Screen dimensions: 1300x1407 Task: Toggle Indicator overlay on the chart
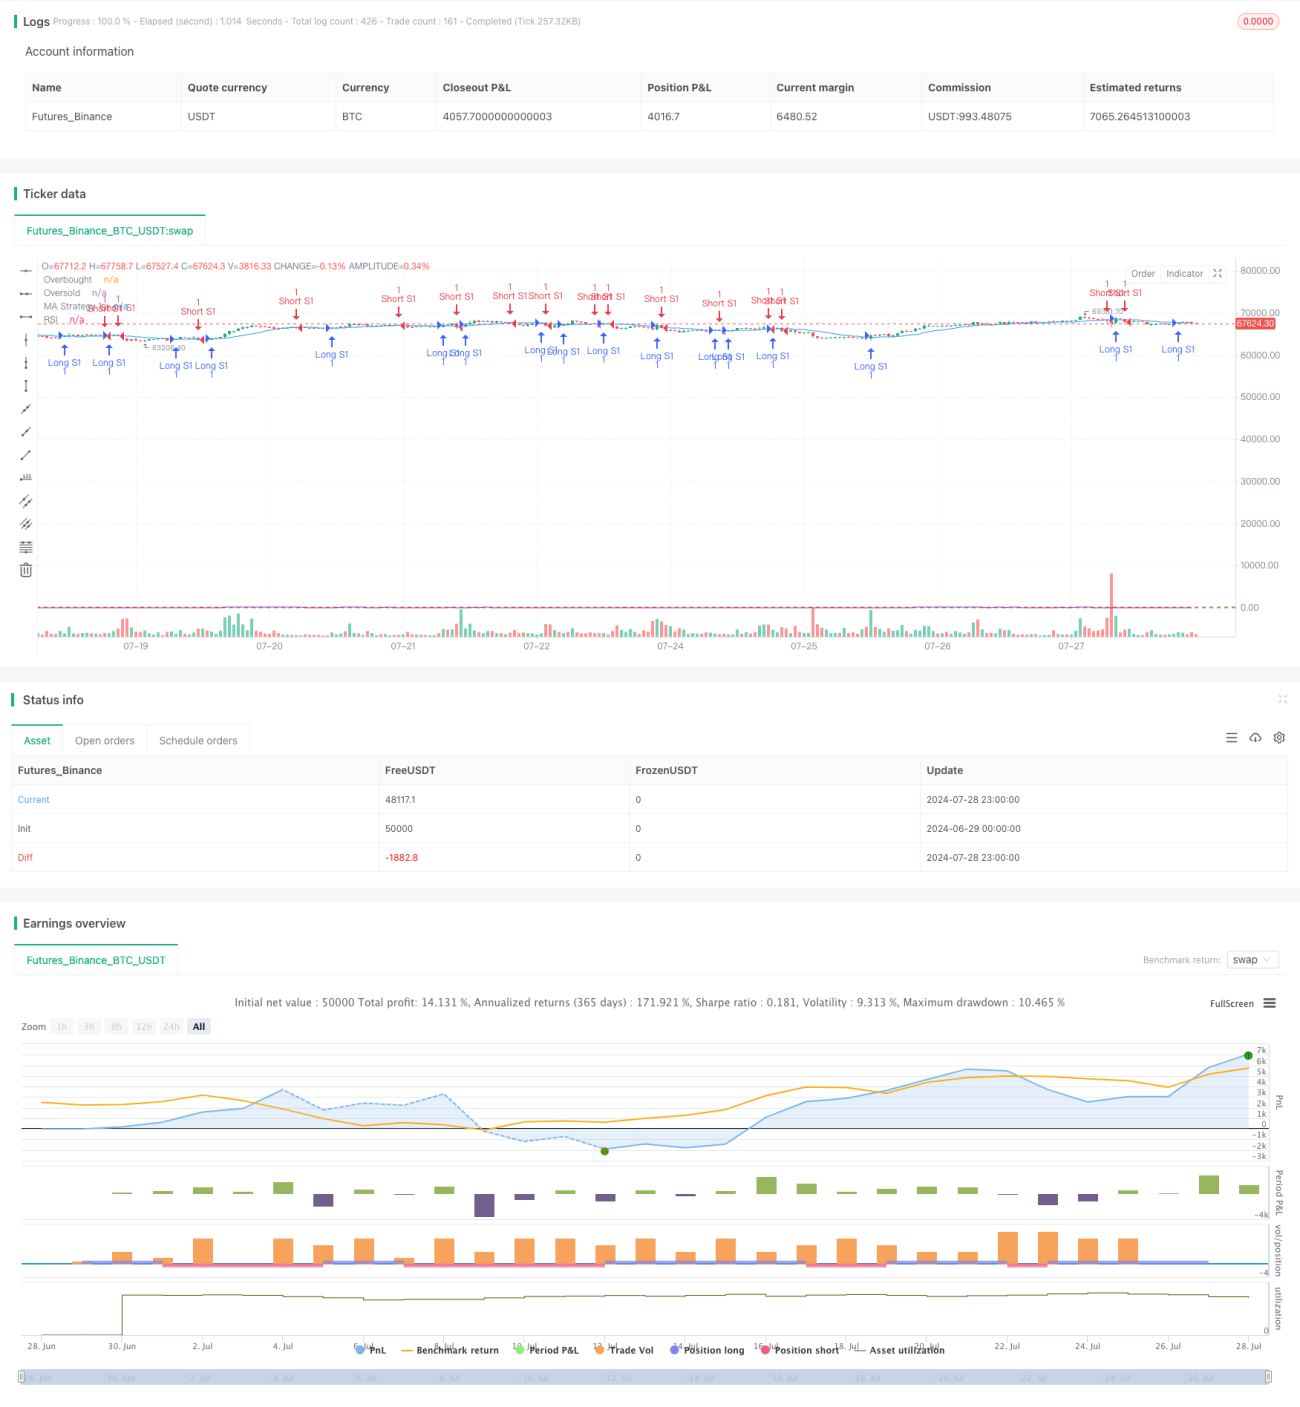(x=1184, y=273)
